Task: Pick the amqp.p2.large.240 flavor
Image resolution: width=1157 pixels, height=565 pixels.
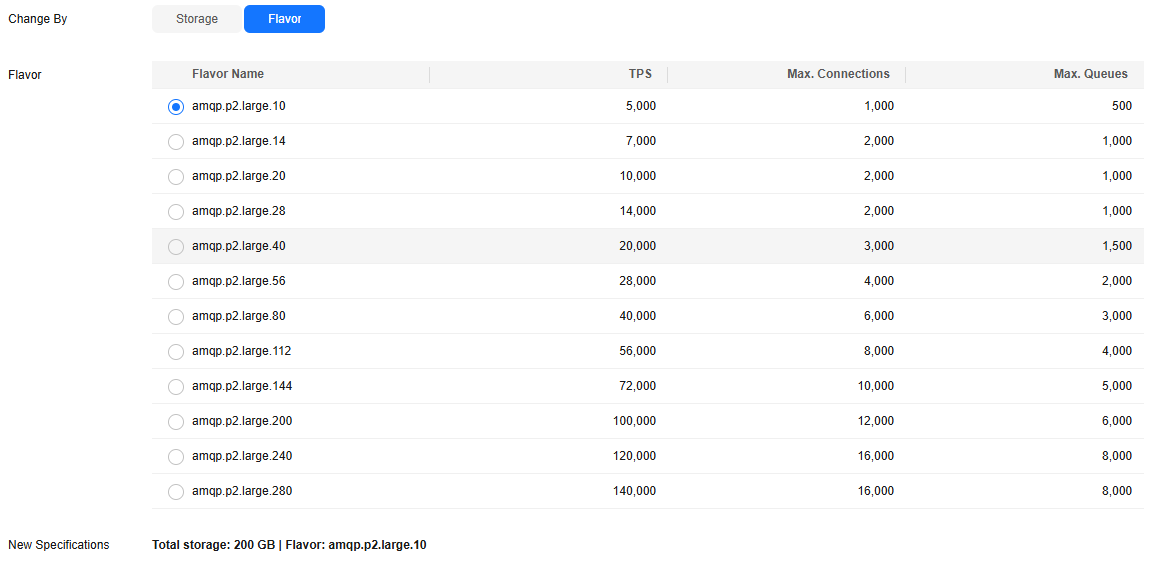Action: pos(176,457)
